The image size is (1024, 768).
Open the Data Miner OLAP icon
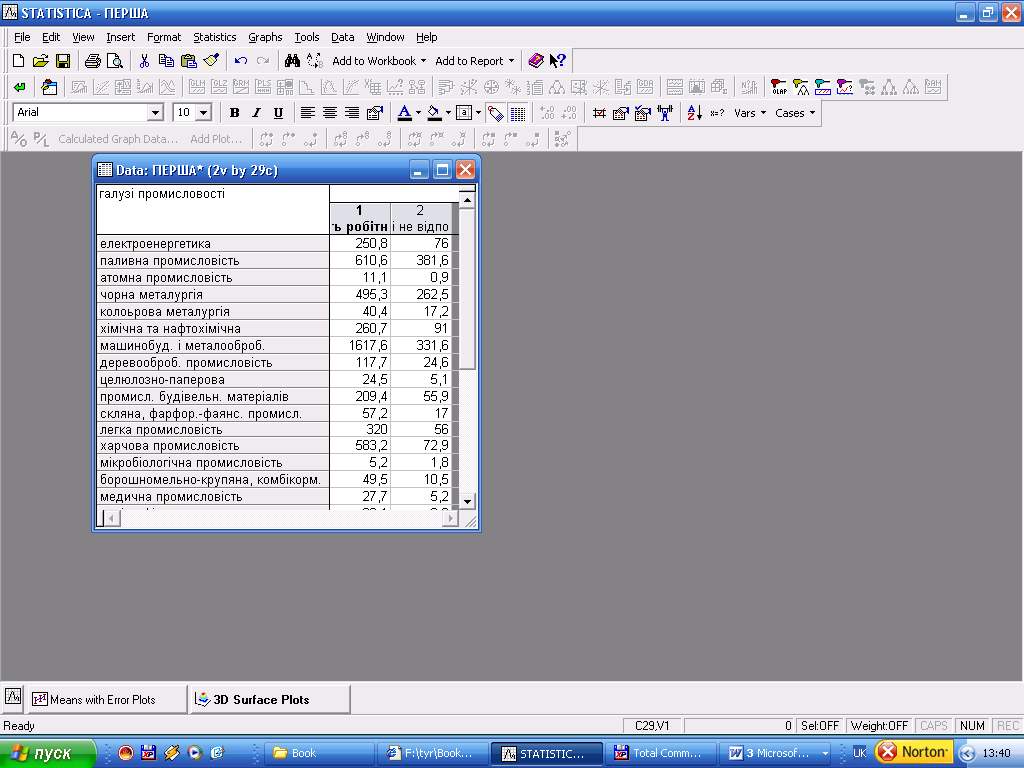[x=779, y=87]
